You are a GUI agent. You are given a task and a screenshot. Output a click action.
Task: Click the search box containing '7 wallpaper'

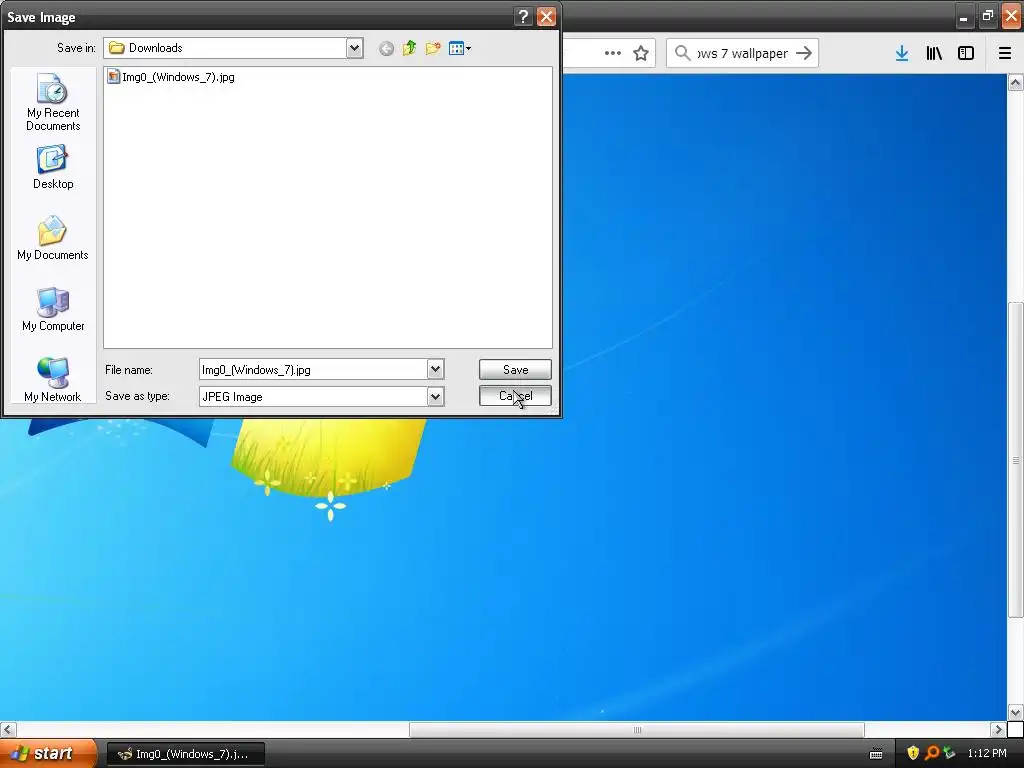743,53
